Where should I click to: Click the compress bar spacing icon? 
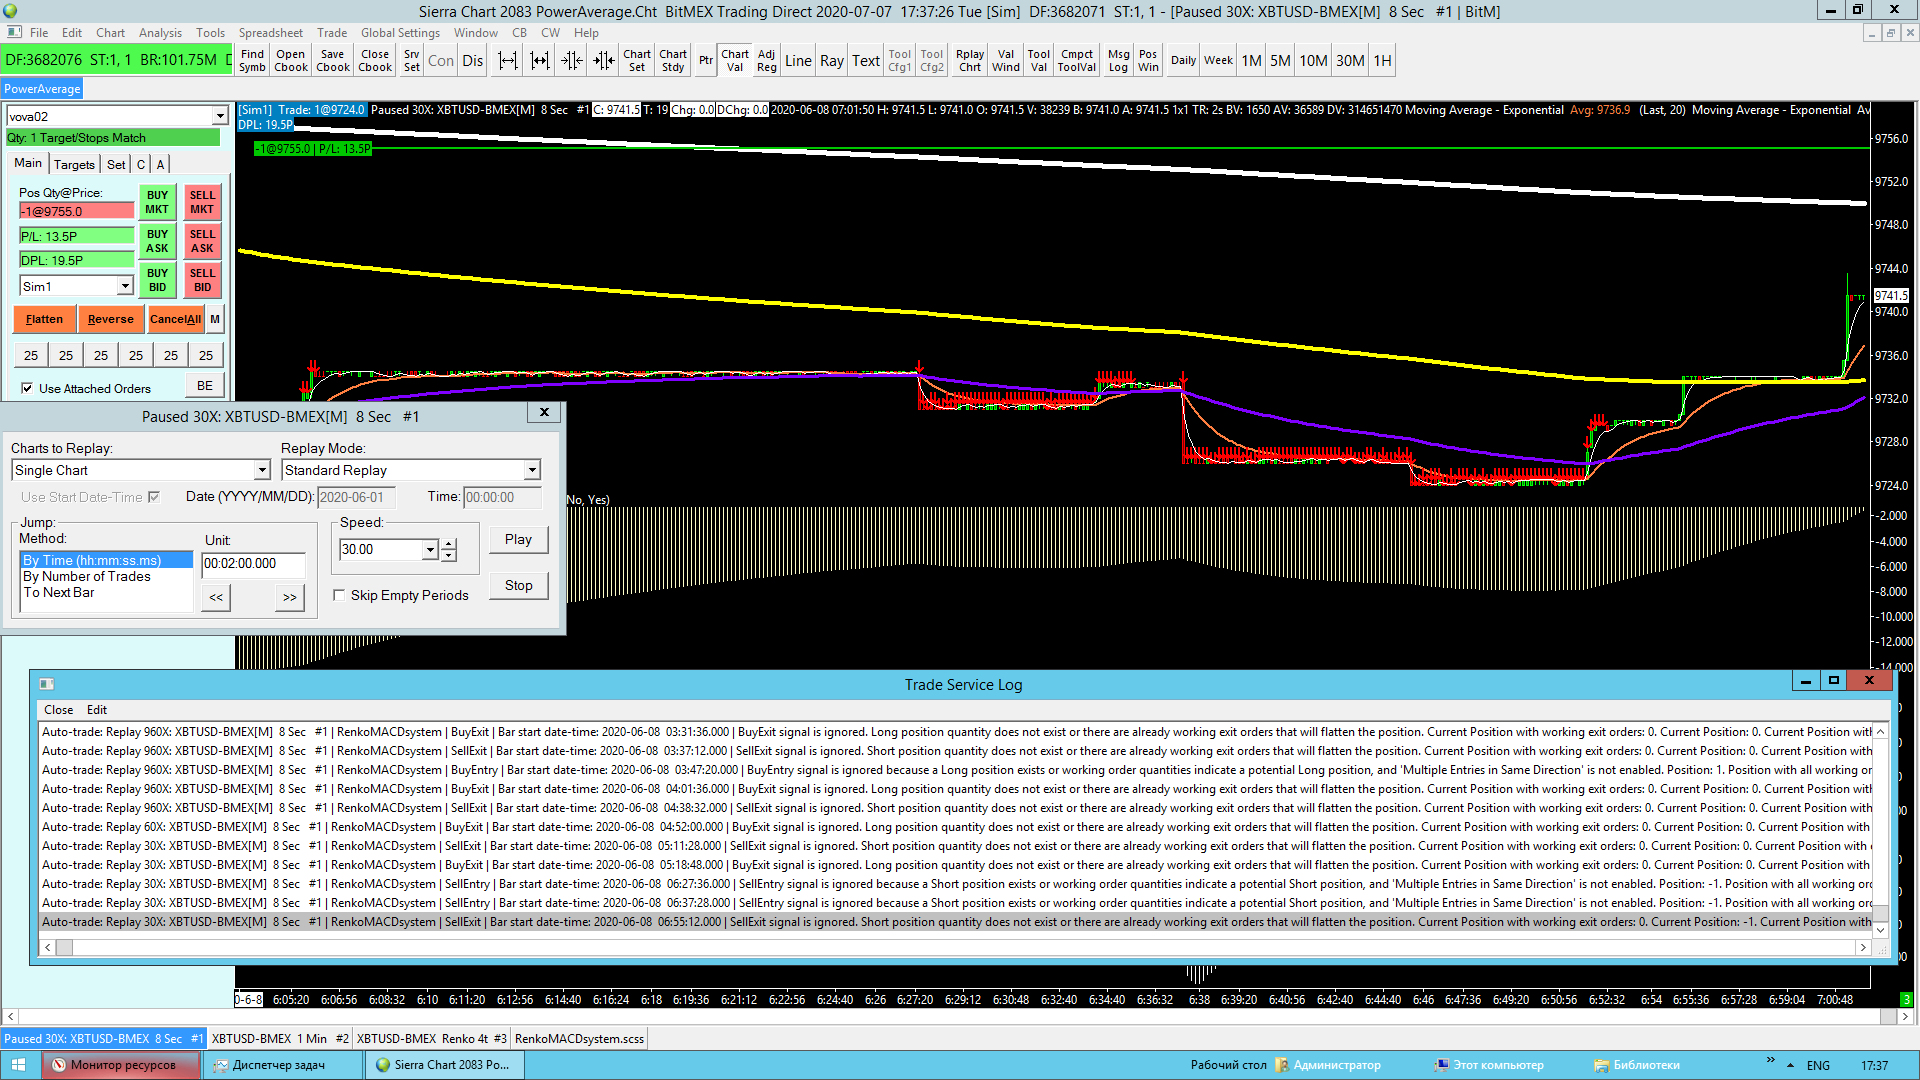click(571, 61)
